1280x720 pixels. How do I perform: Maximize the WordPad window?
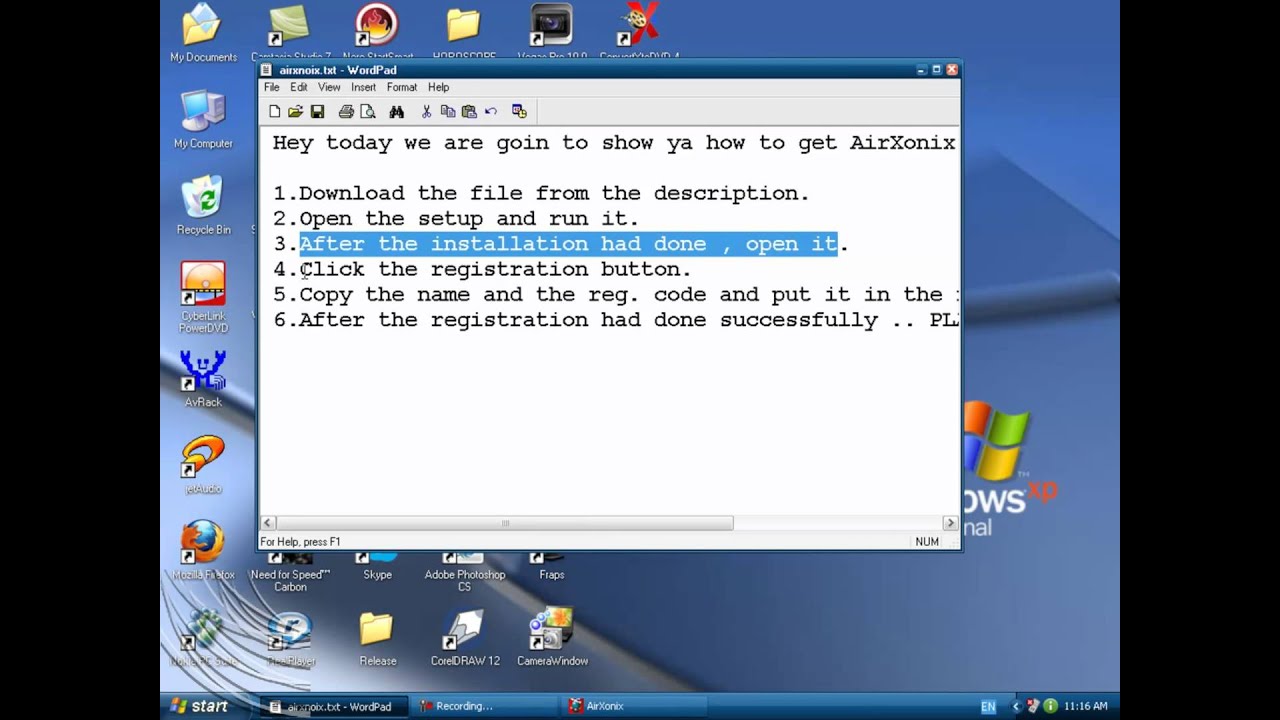(936, 70)
